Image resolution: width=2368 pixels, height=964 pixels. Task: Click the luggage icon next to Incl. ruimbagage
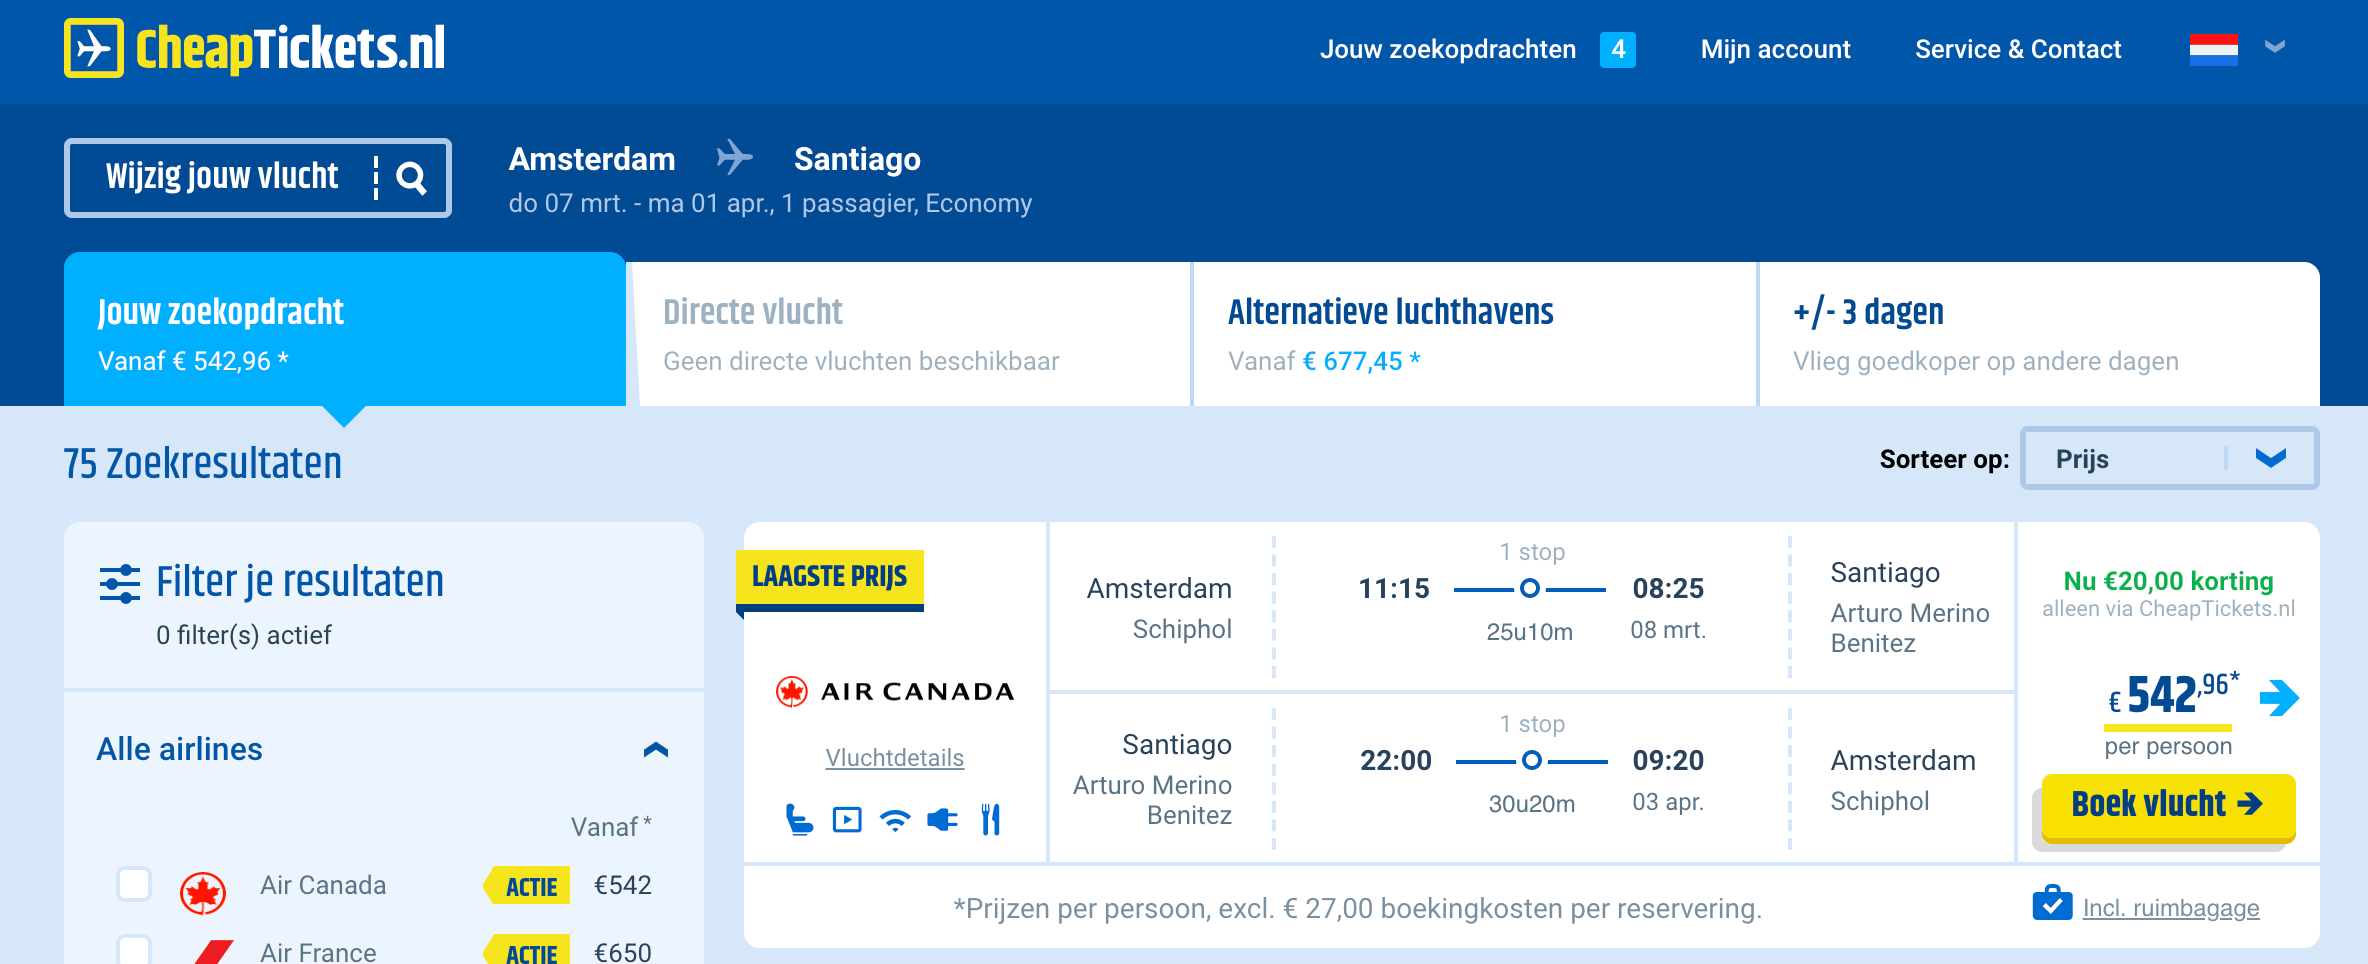click(x=2052, y=905)
